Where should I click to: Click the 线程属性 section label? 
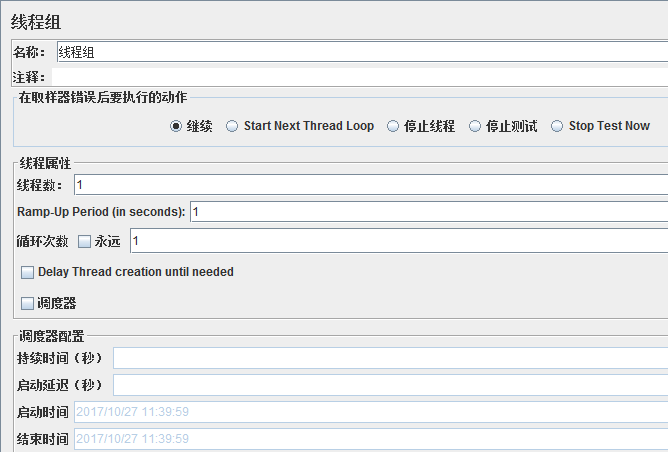[x=45, y=163]
